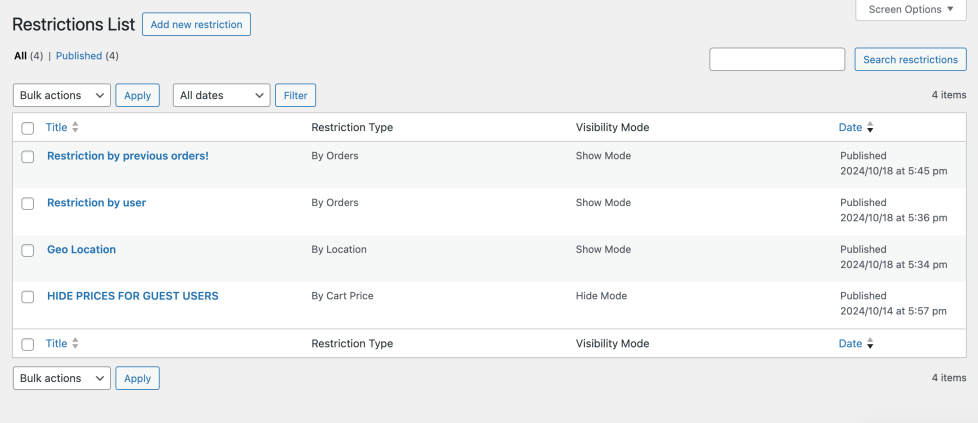Tick checkbox for Restriction by previous orders

click(x=28, y=157)
